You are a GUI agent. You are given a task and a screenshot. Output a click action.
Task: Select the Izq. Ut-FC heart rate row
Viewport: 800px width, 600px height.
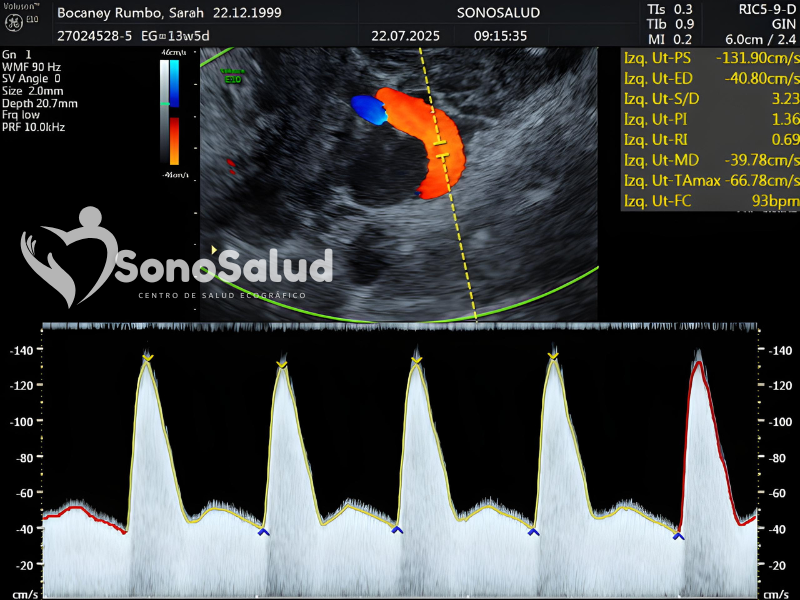[x=710, y=201]
